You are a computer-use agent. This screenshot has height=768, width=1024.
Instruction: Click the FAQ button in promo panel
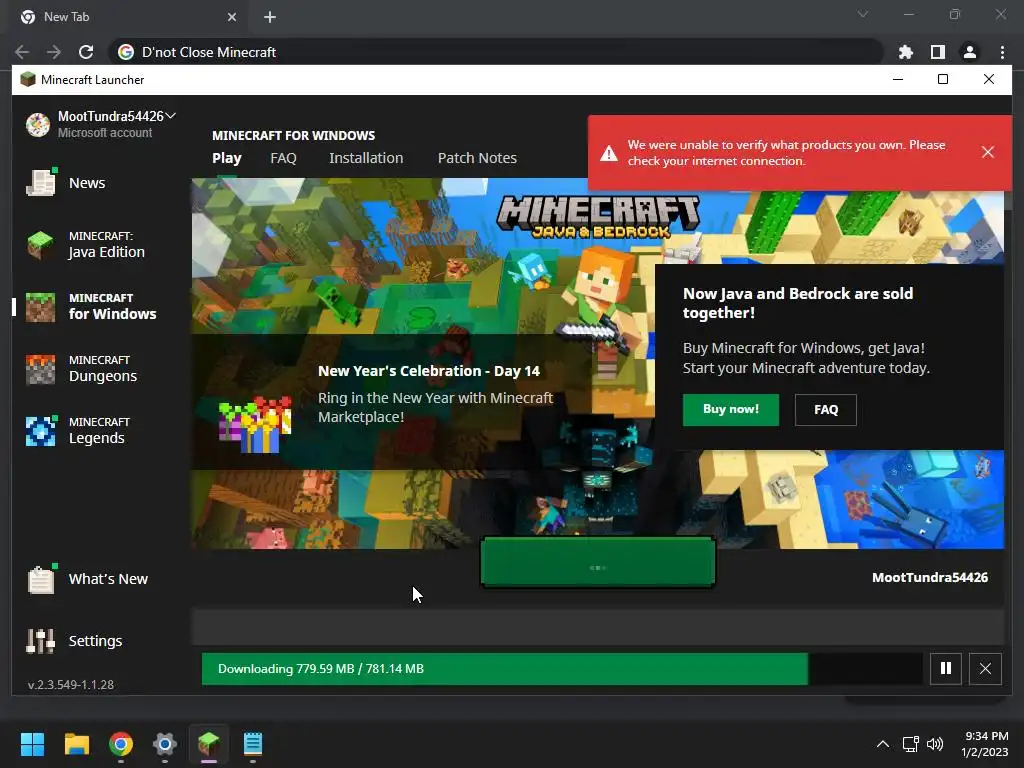[x=825, y=409]
